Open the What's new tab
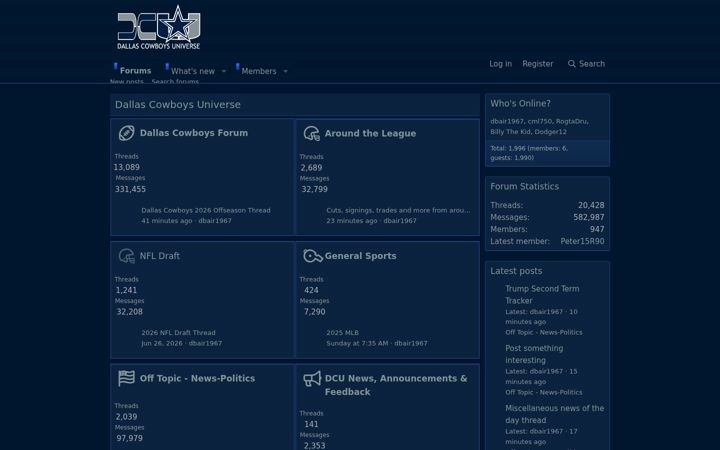Image resolution: width=720 pixels, height=450 pixels. coord(193,71)
